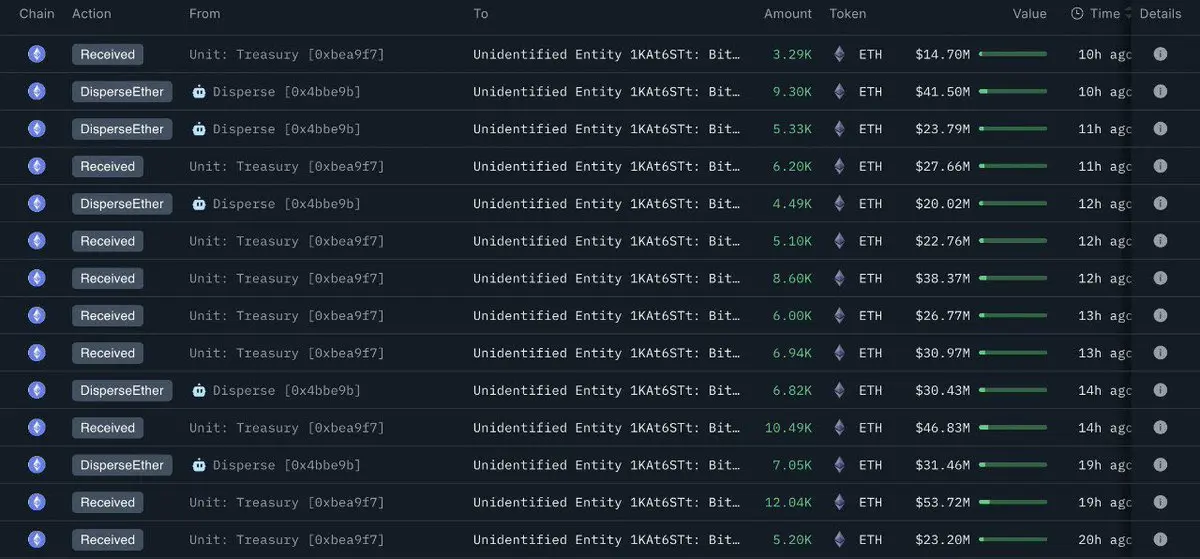
Task: Click ETH token icon beside 10.49K amount
Action: [839, 427]
